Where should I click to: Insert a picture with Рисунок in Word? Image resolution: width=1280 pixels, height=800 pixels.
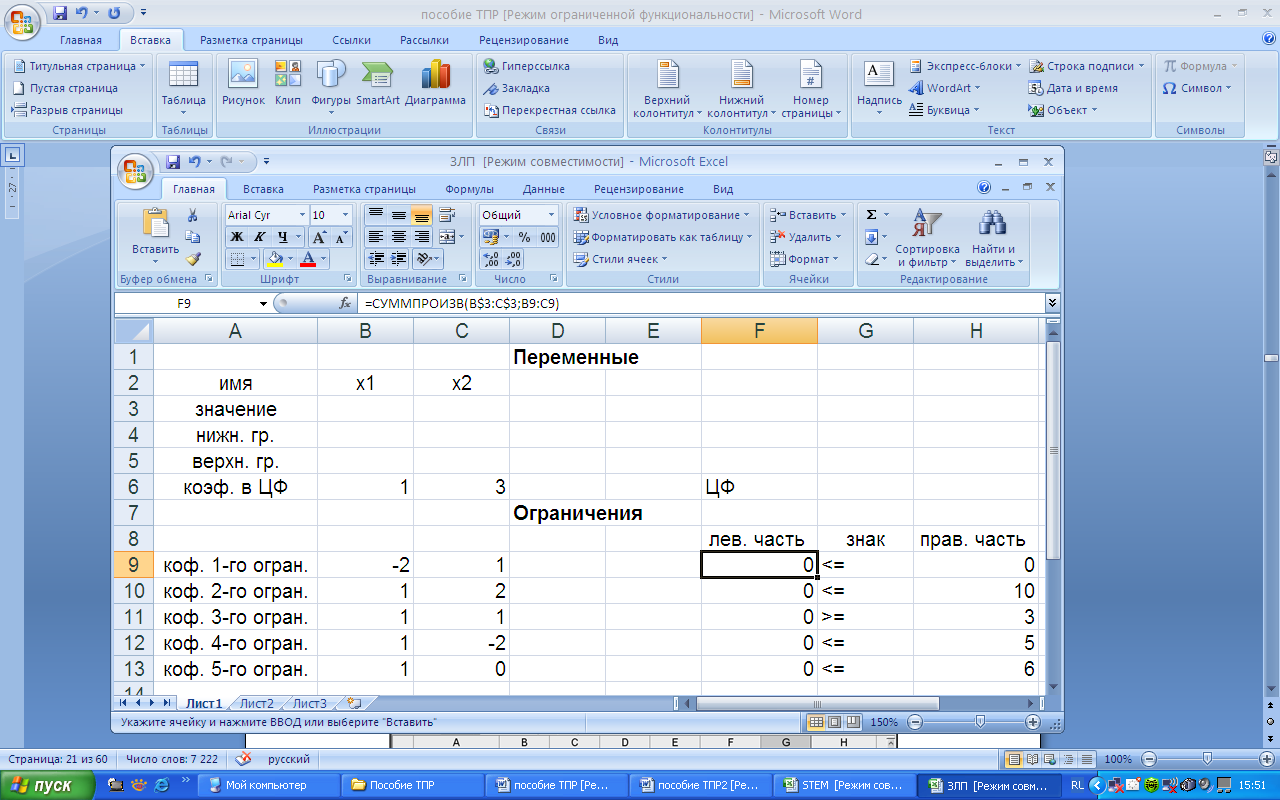[243, 83]
